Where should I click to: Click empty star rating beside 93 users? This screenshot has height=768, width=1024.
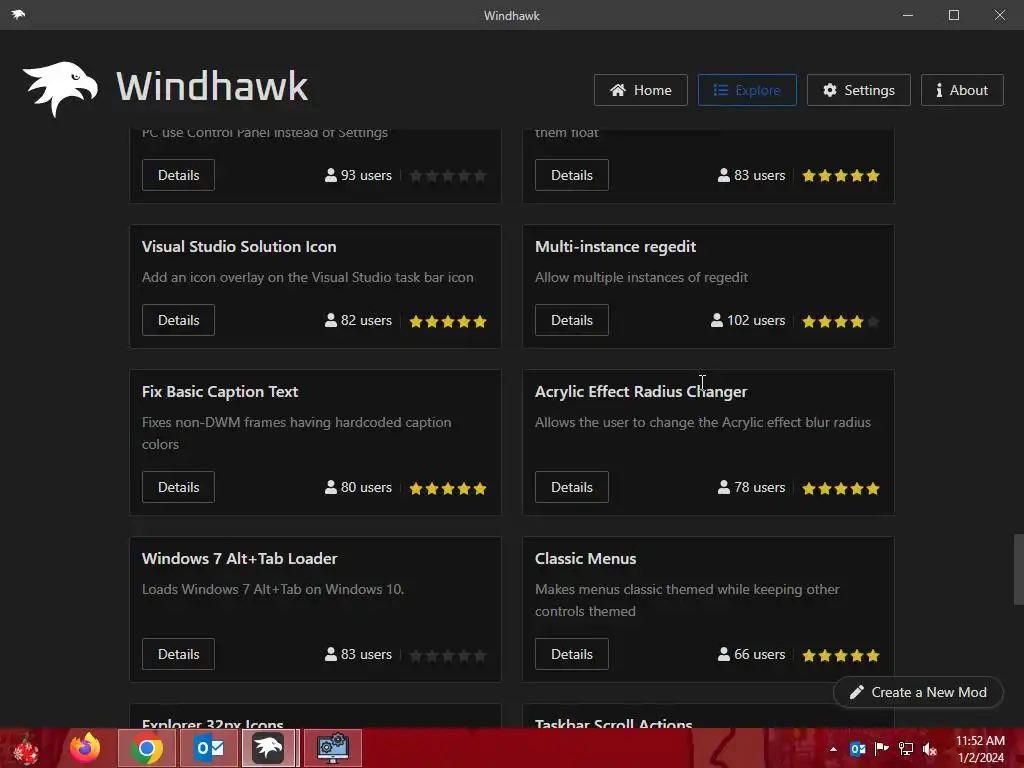(x=448, y=176)
